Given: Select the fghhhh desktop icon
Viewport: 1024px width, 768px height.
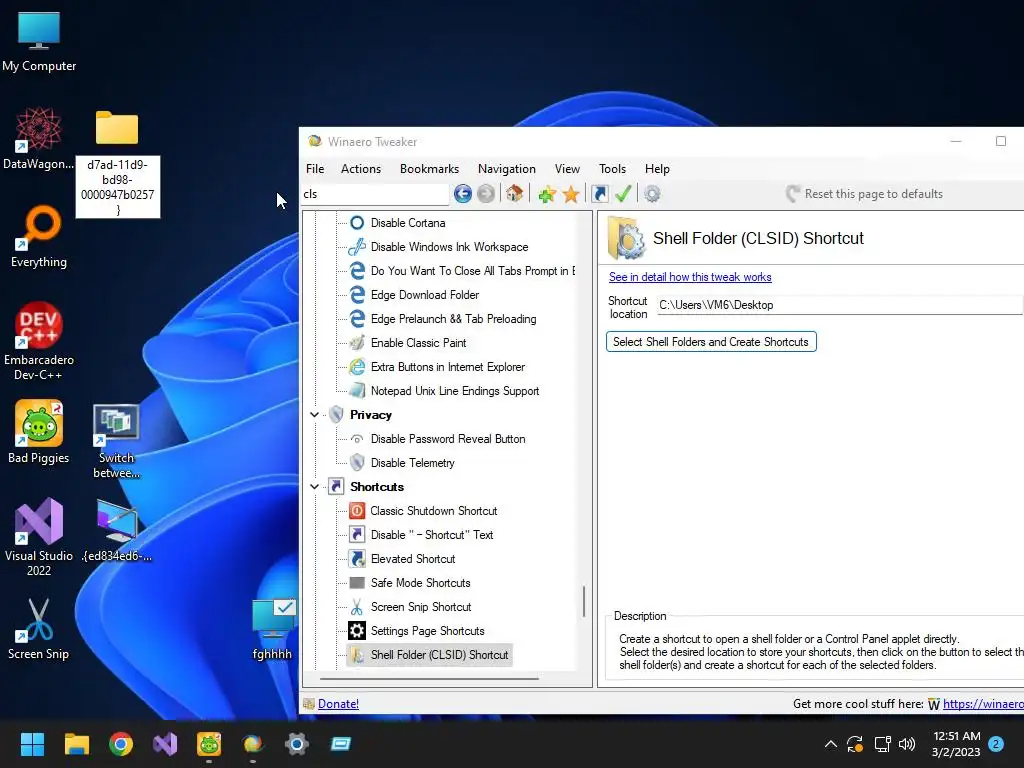Looking at the screenshot, I should (x=273, y=629).
